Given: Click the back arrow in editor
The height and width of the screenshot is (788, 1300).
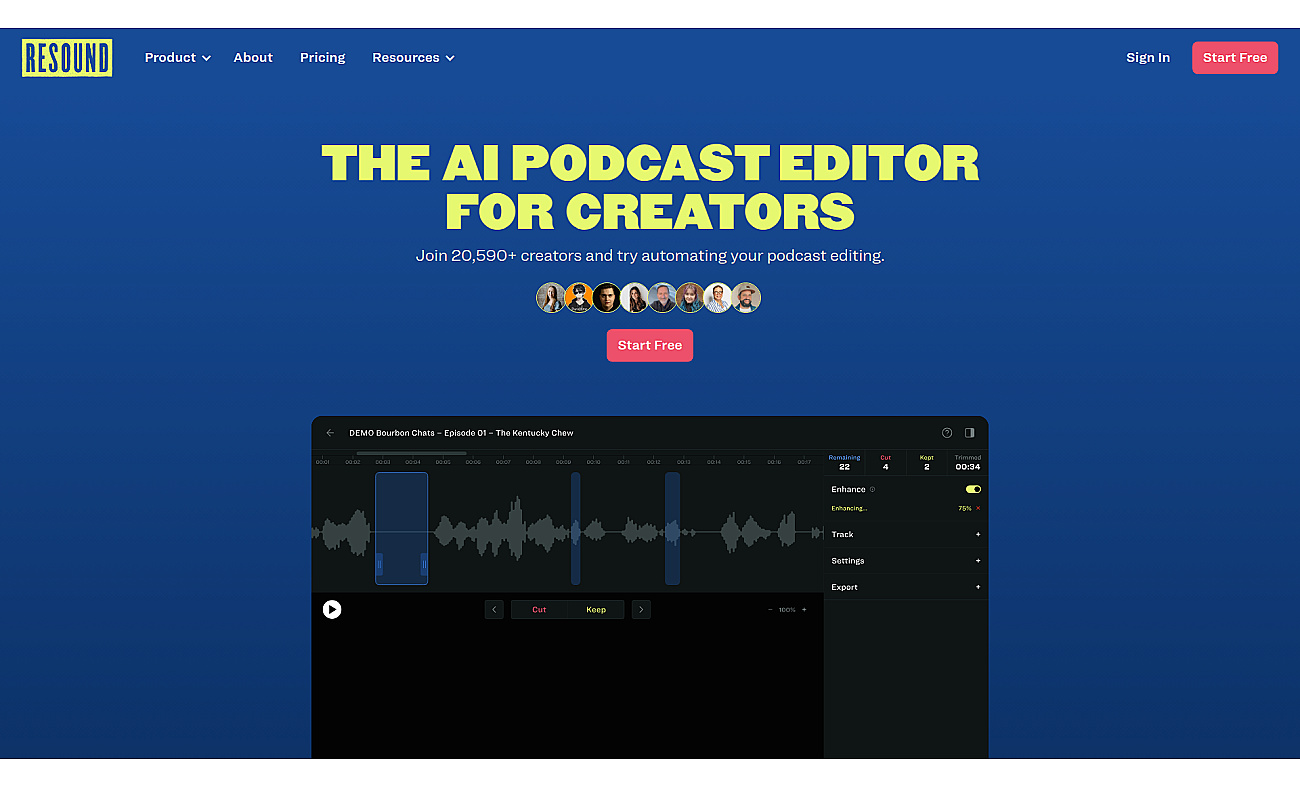Looking at the screenshot, I should pos(331,433).
